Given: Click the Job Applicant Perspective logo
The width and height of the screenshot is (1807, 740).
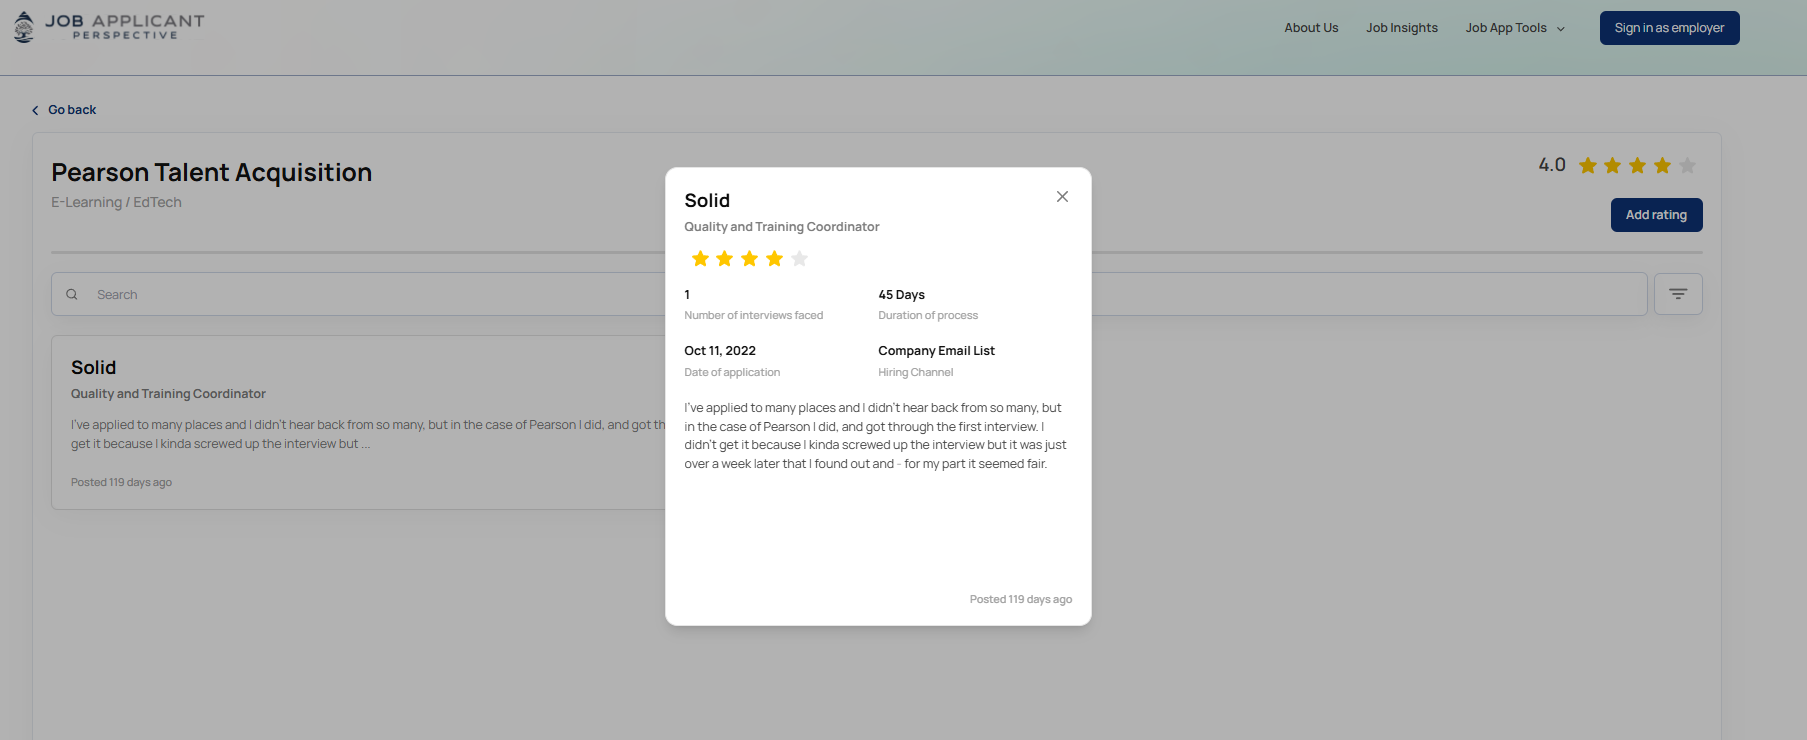Looking at the screenshot, I should pyautogui.click(x=109, y=27).
